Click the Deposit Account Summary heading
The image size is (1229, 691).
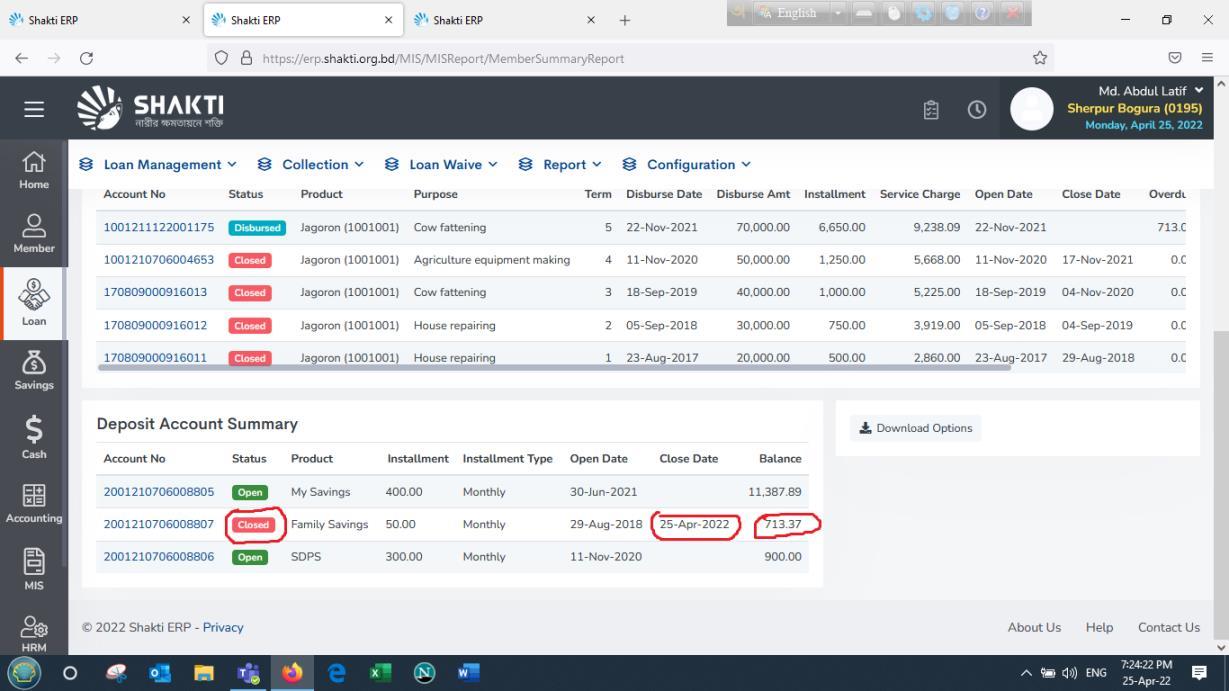click(x=197, y=424)
